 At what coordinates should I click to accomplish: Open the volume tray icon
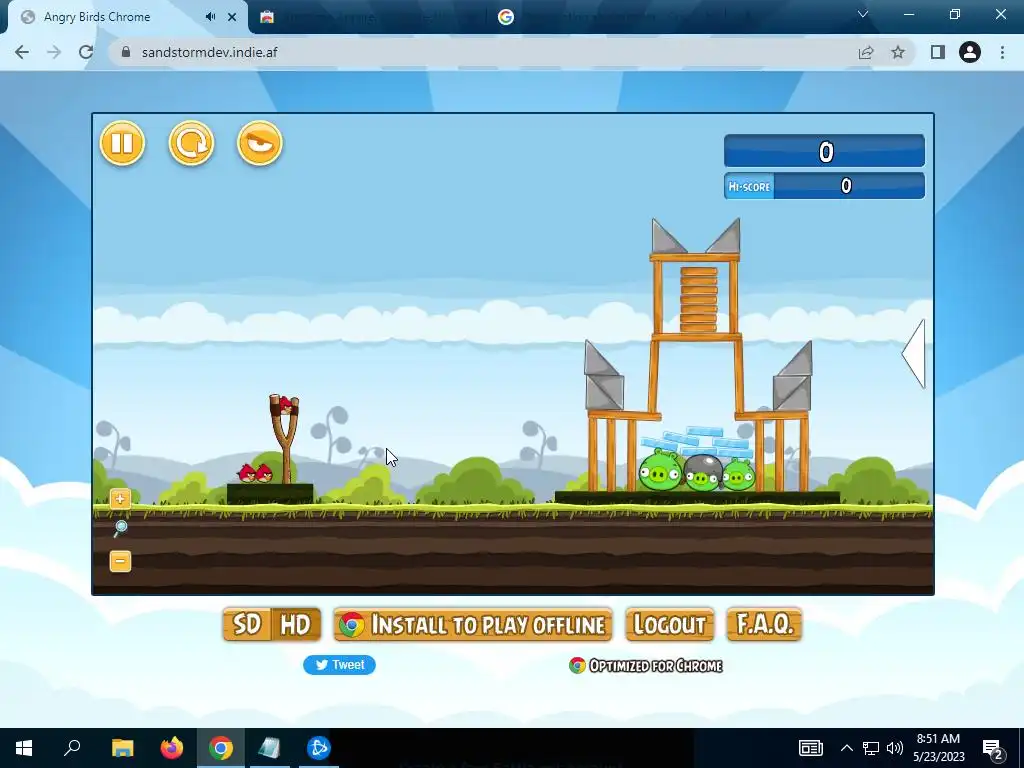point(895,748)
